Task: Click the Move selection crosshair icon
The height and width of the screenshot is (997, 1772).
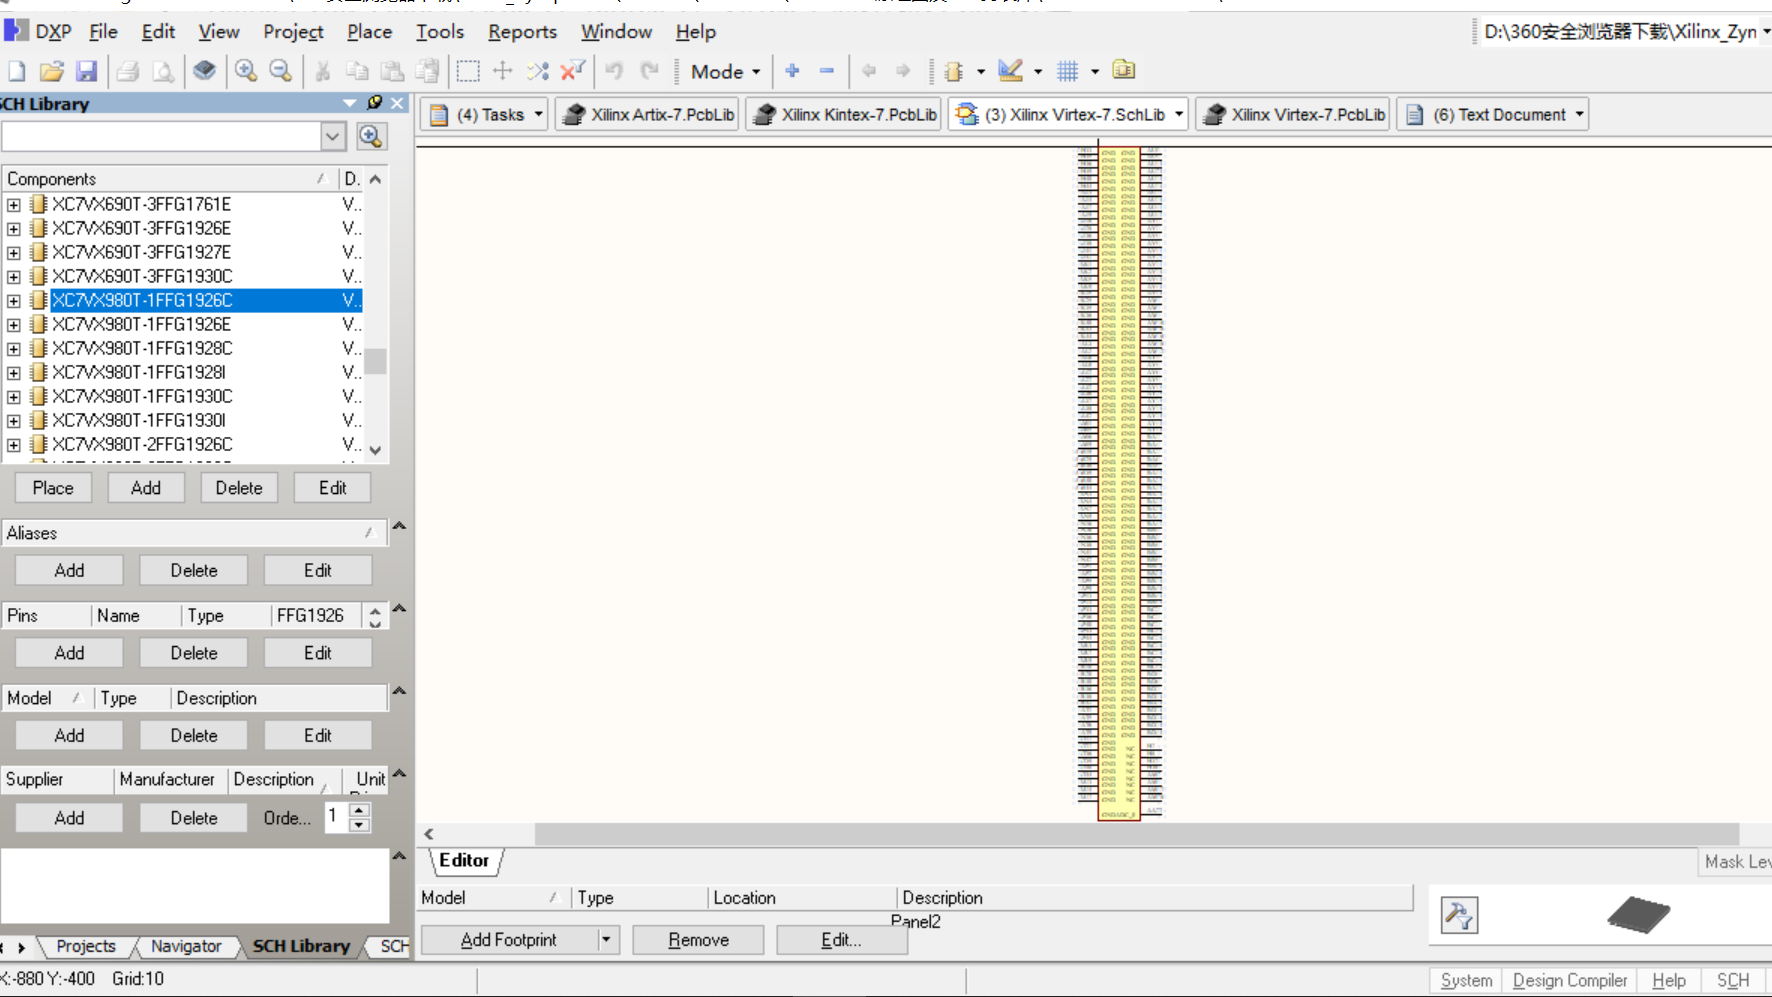Action: pos(503,71)
